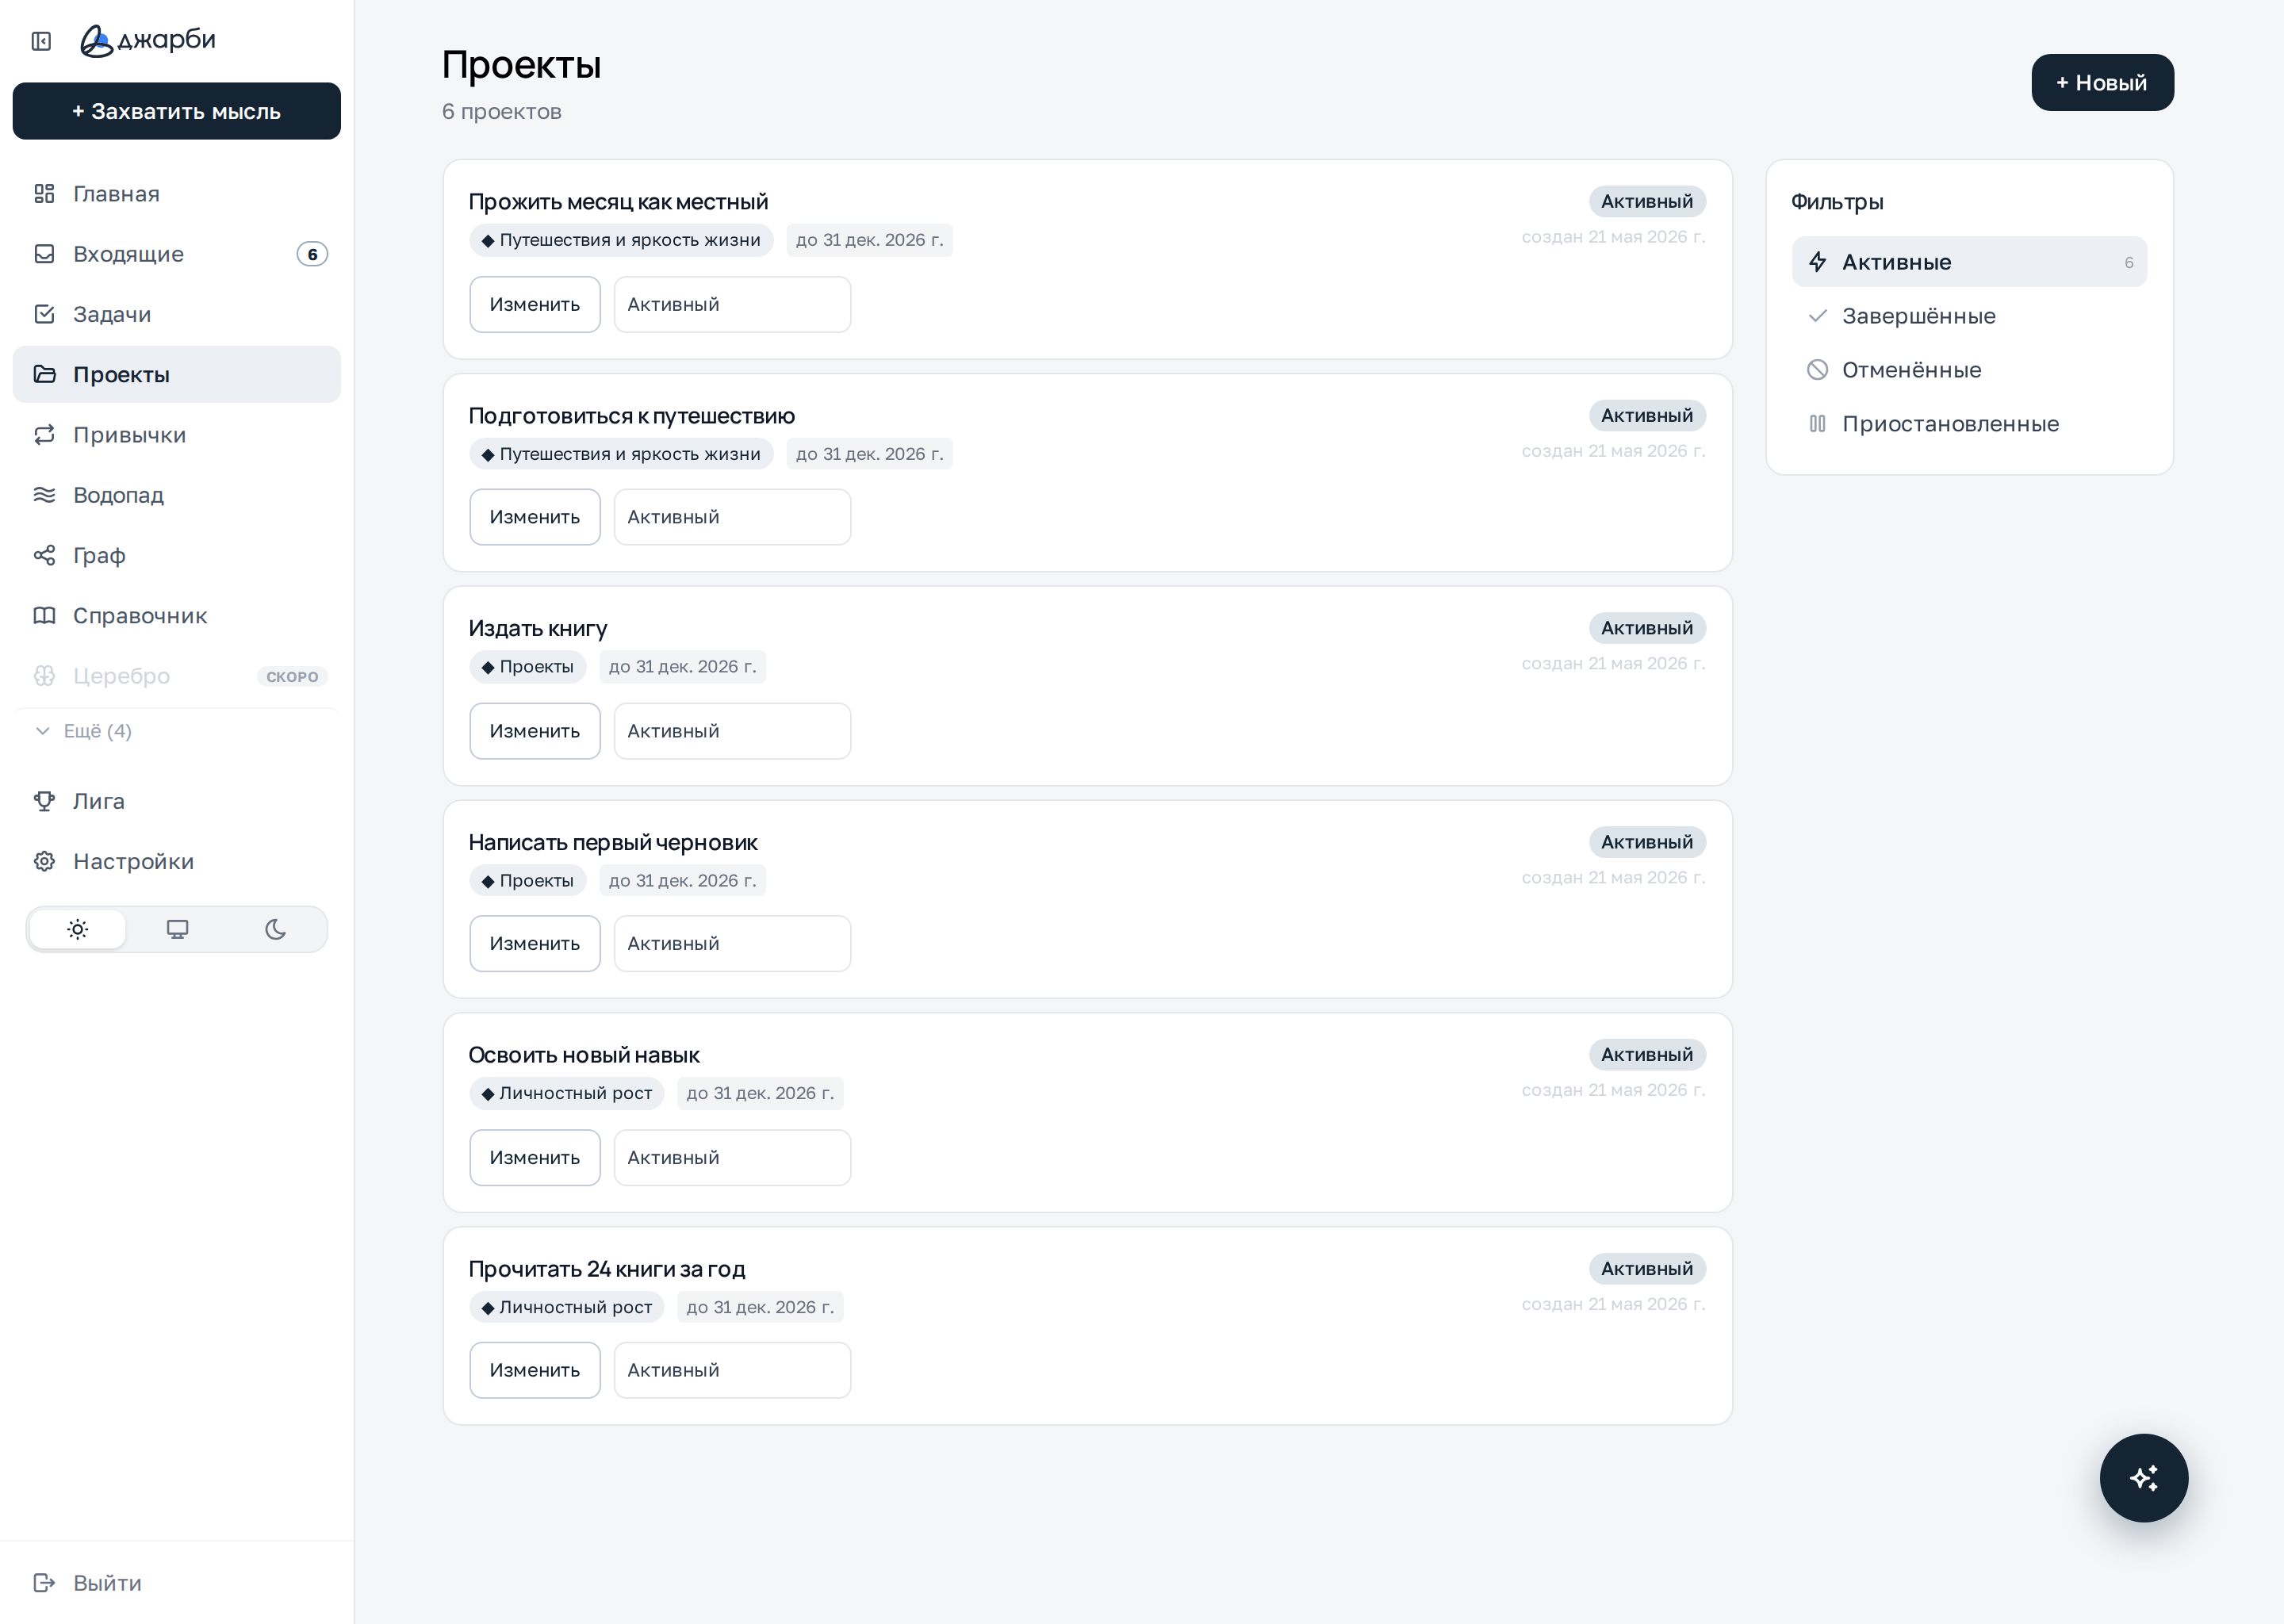Switch to system theme monitor icon
This screenshot has width=2284, height=1624.
[x=177, y=929]
